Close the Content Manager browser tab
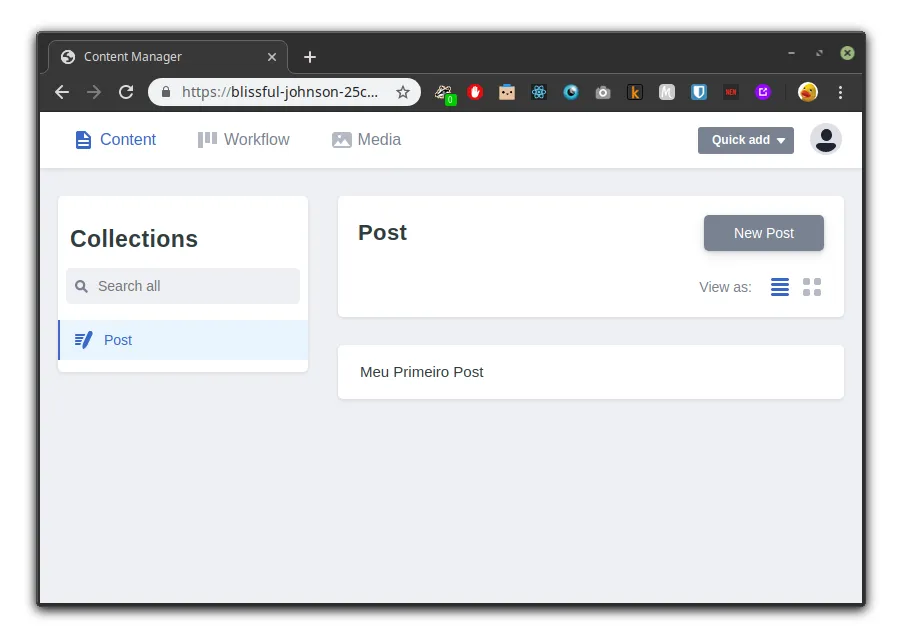 click(x=272, y=57)
